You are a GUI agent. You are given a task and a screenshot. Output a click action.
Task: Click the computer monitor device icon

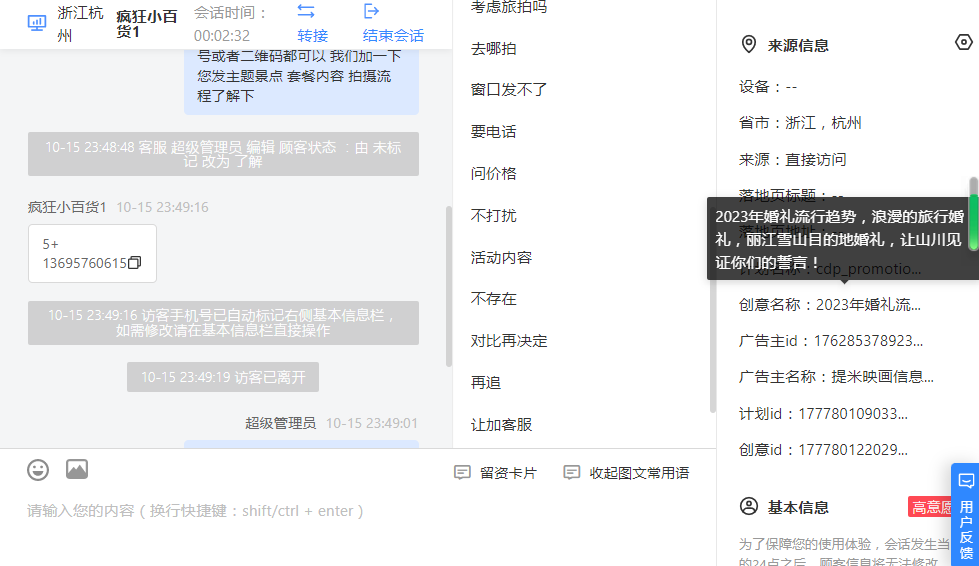click(x=37, y=24)
